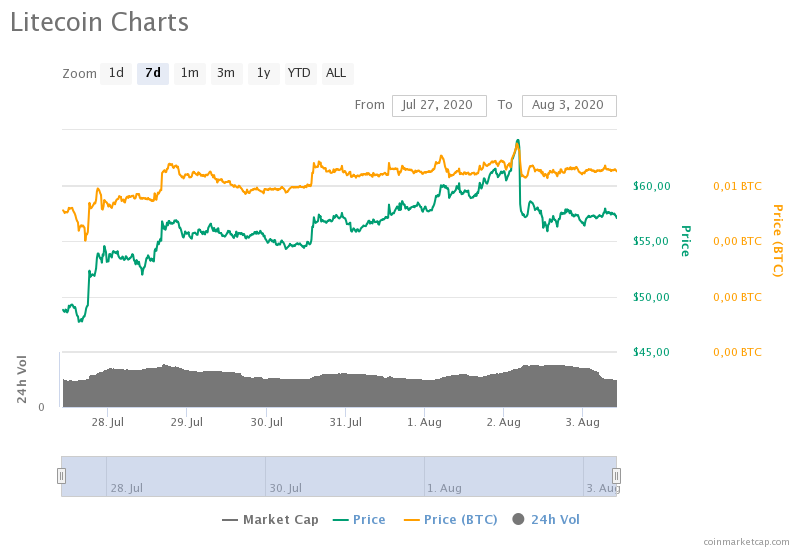
Task: Select the 7d zoom range
Action: click(153, 73)
